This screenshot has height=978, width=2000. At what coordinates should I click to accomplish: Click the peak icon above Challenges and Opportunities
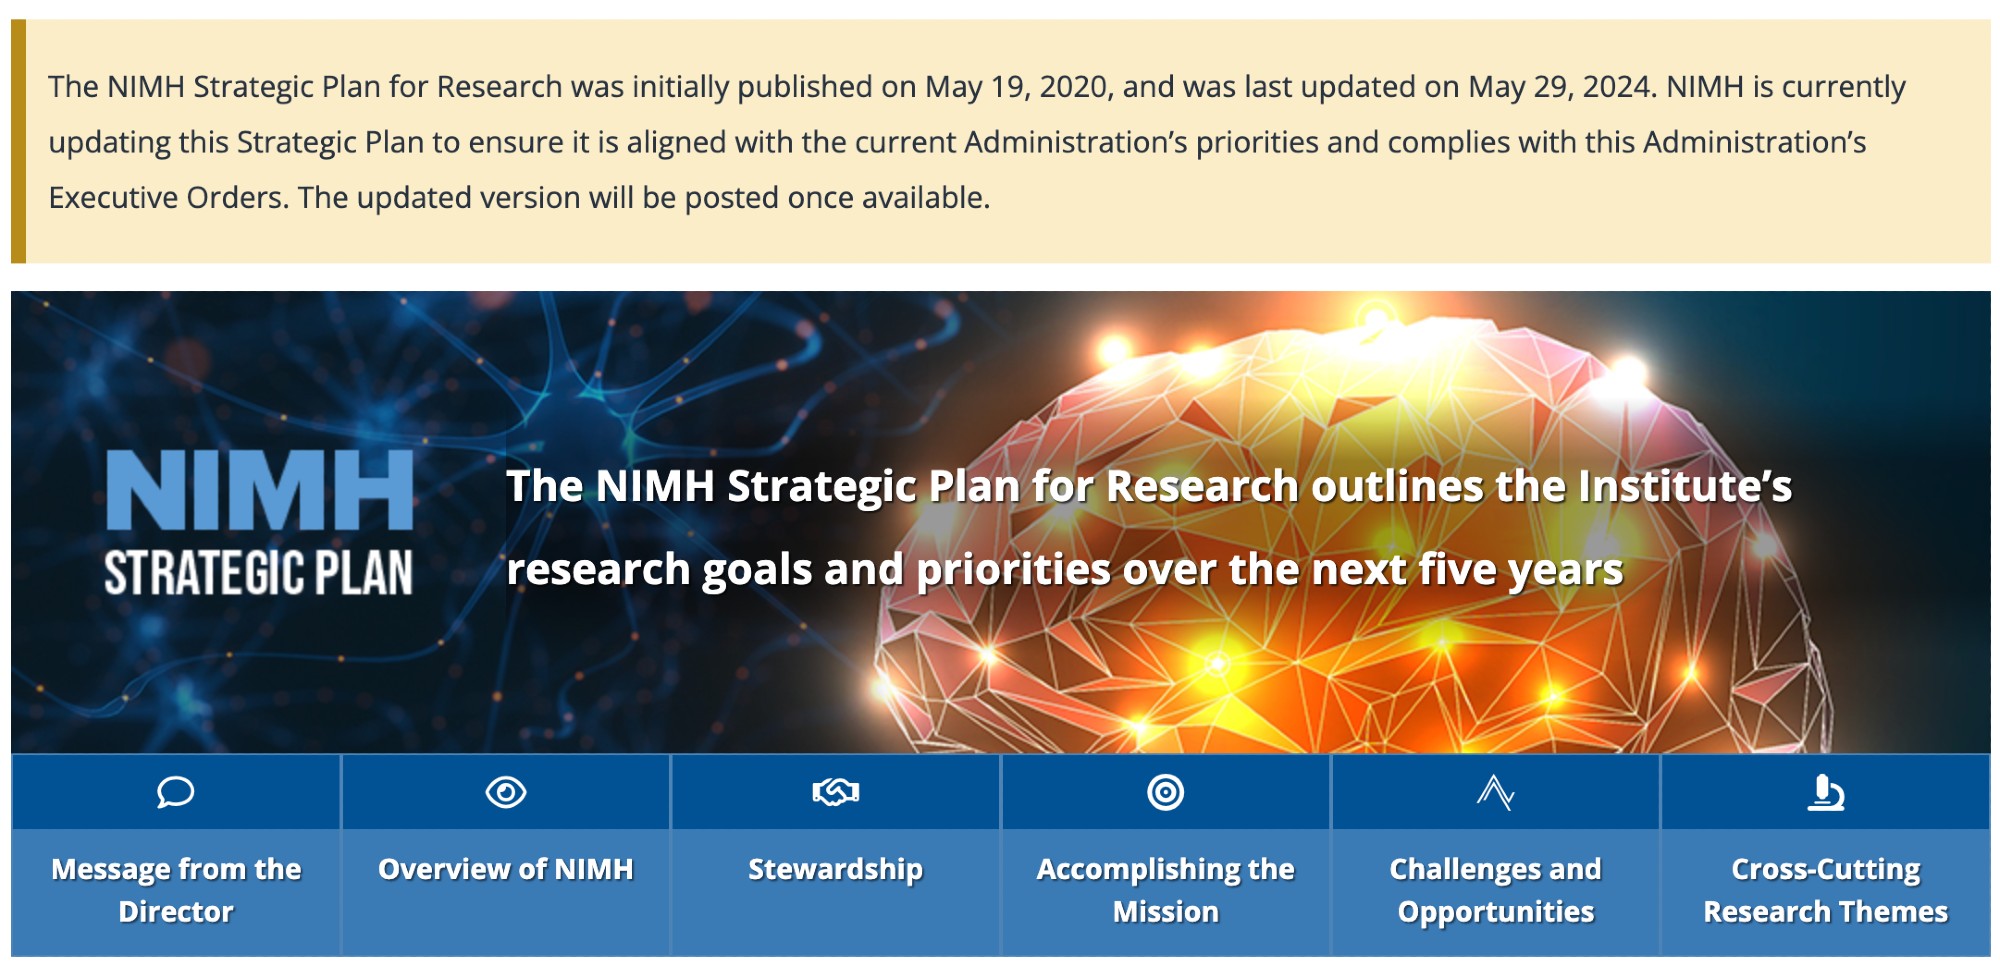(1495, 792)
